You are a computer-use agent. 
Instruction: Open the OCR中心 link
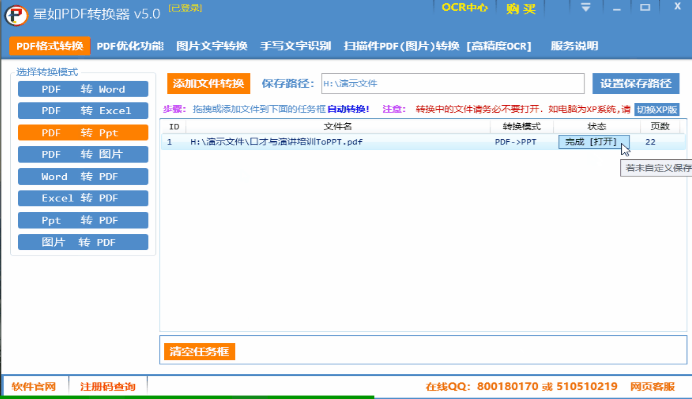click(465, 8)
